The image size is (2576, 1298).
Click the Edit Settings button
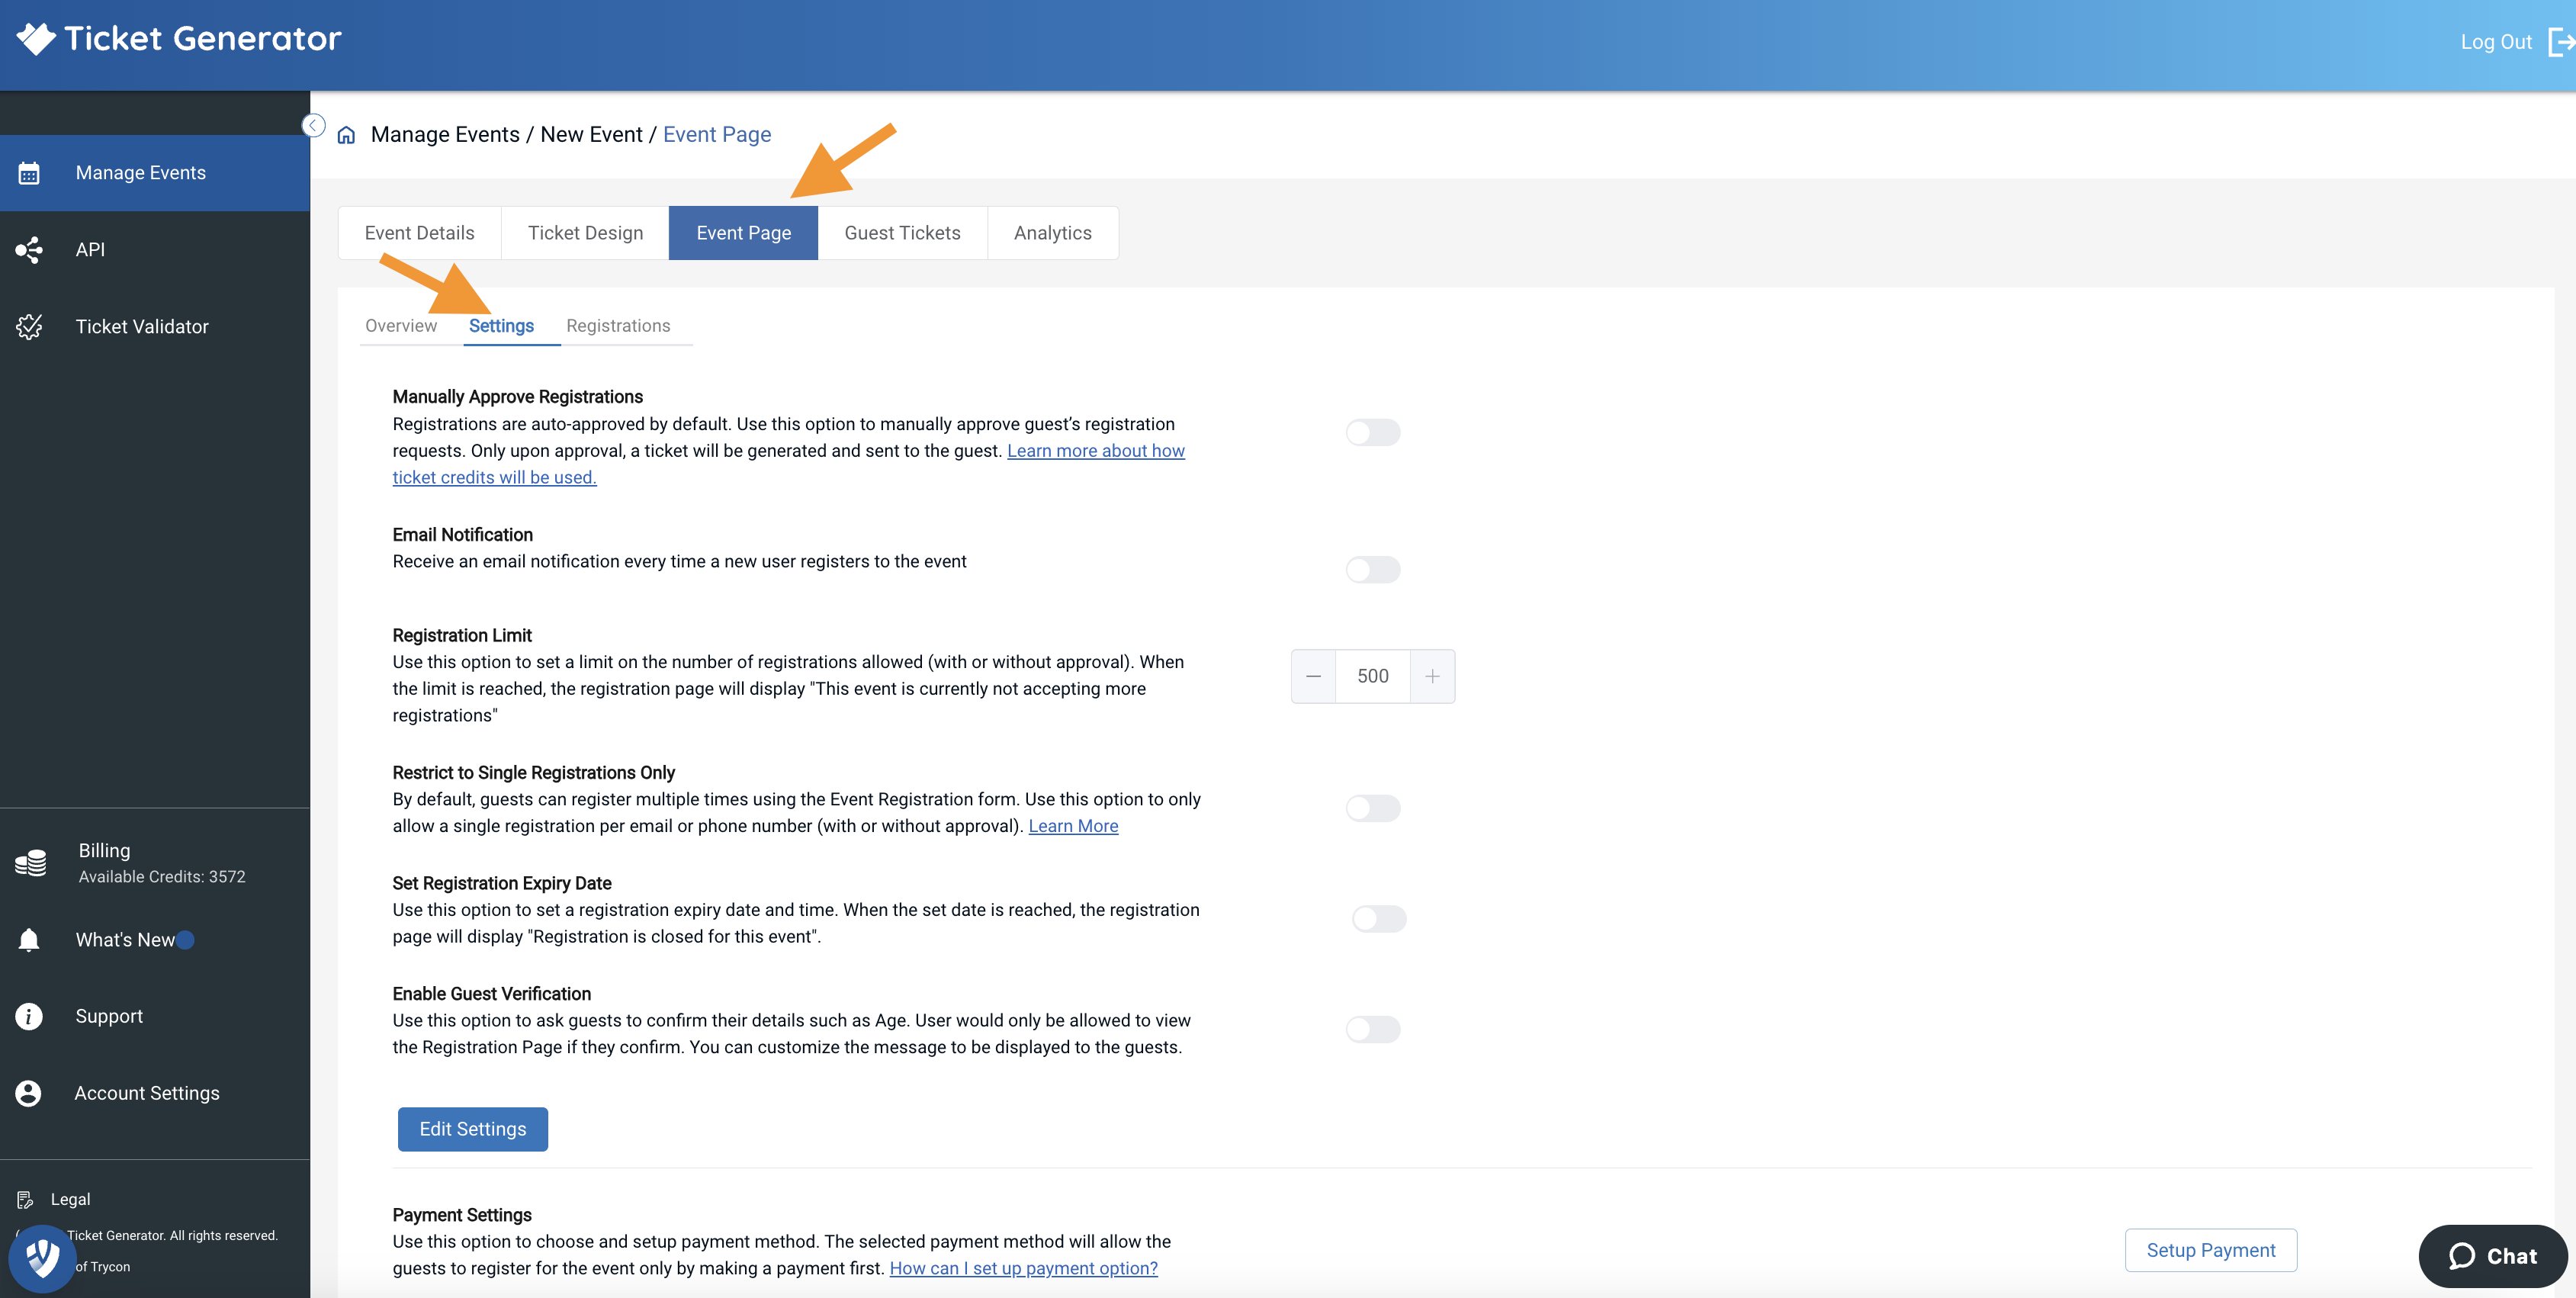(x=472, y=1129)
